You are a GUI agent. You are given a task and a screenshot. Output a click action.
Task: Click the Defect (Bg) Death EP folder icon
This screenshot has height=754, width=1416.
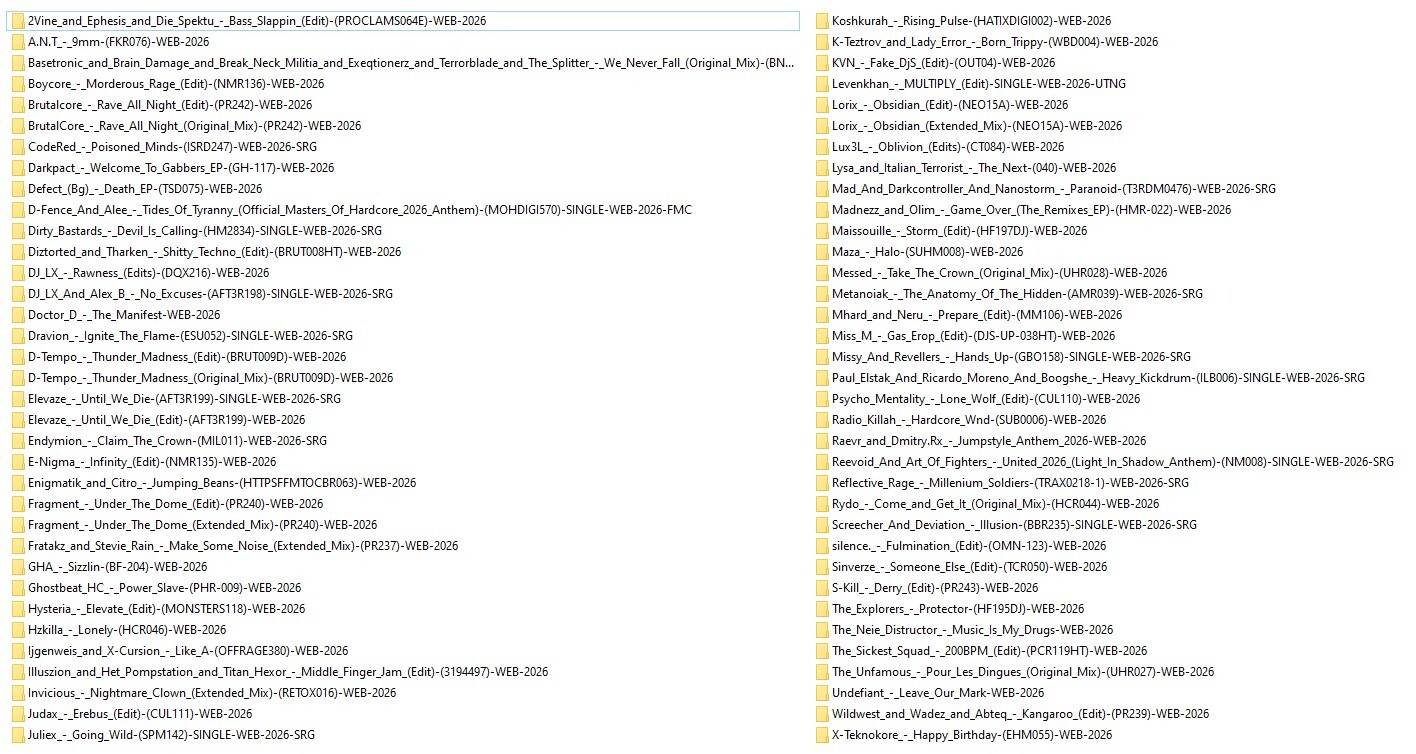coord(18,189)
